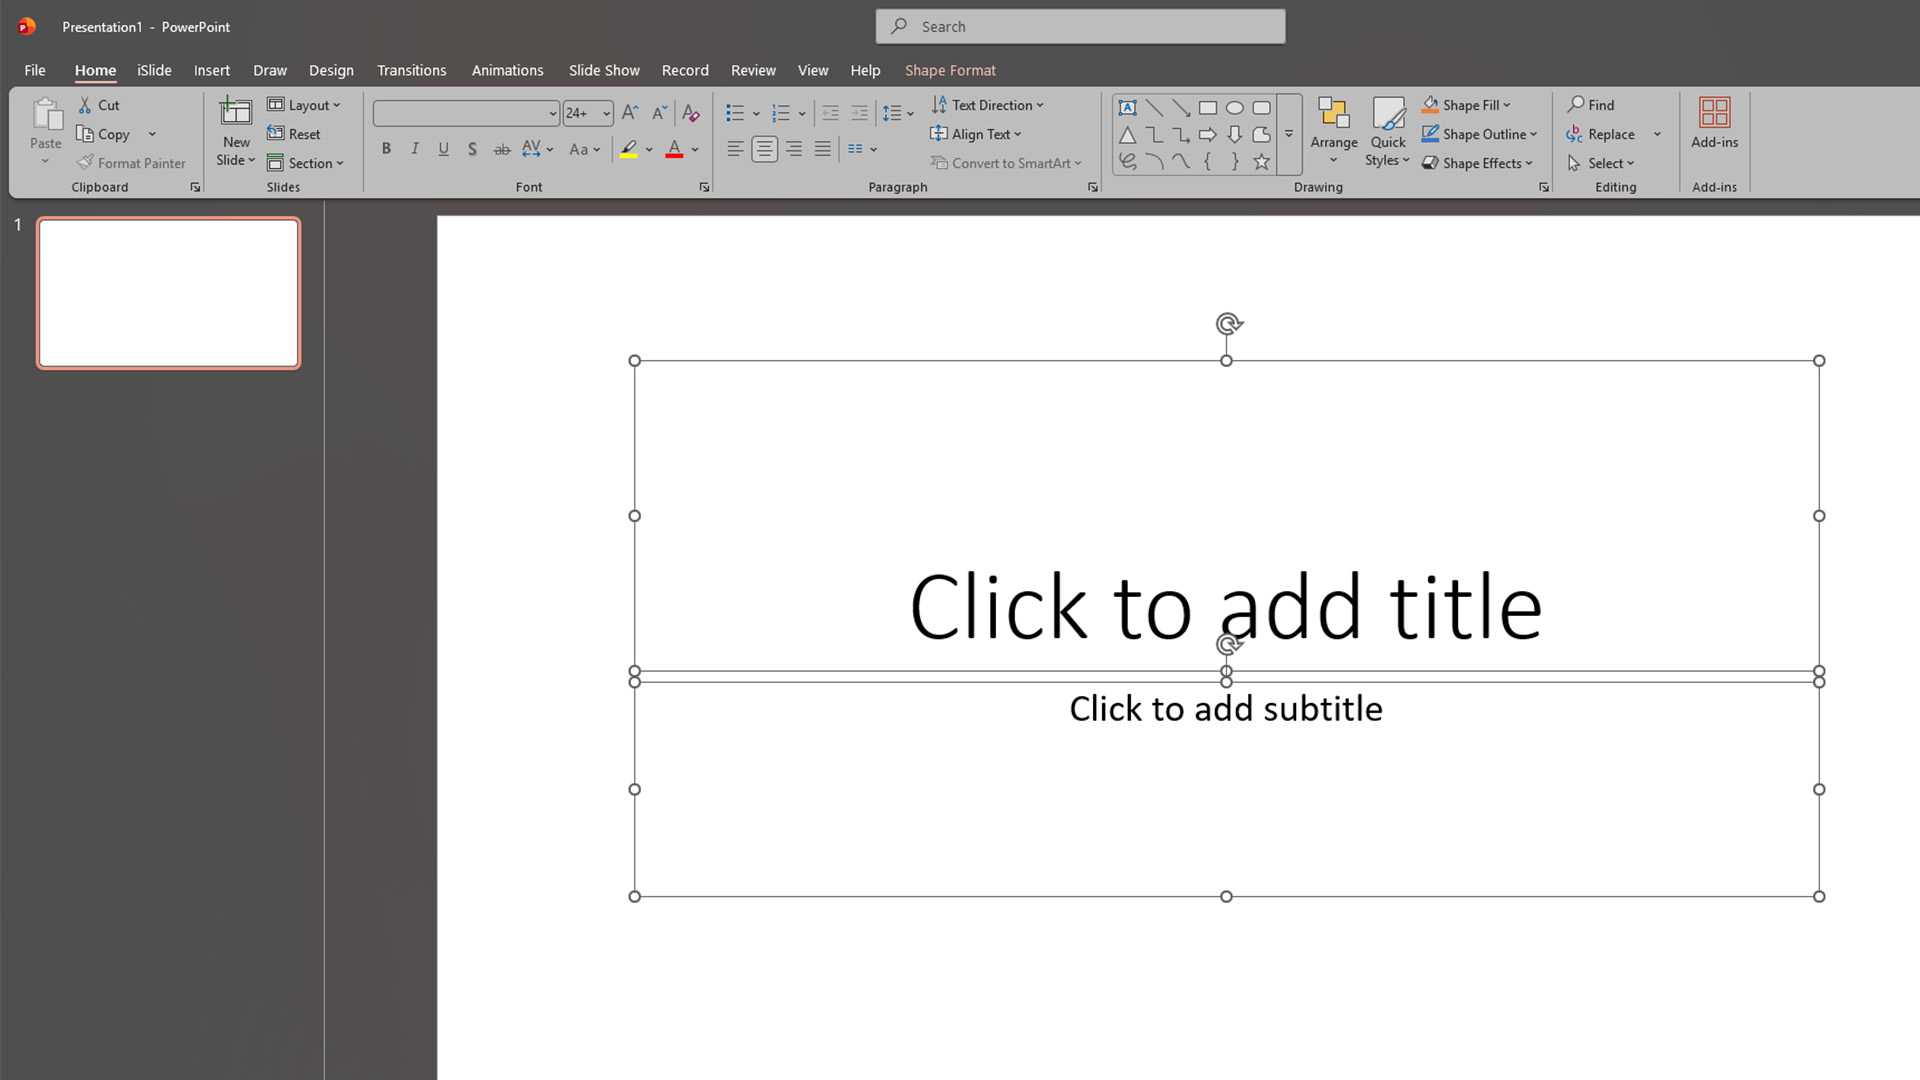Select the rectangle shape
Viewport: 1920px width, 1080px height.
pyautogui.click(x=1208, y=108)
